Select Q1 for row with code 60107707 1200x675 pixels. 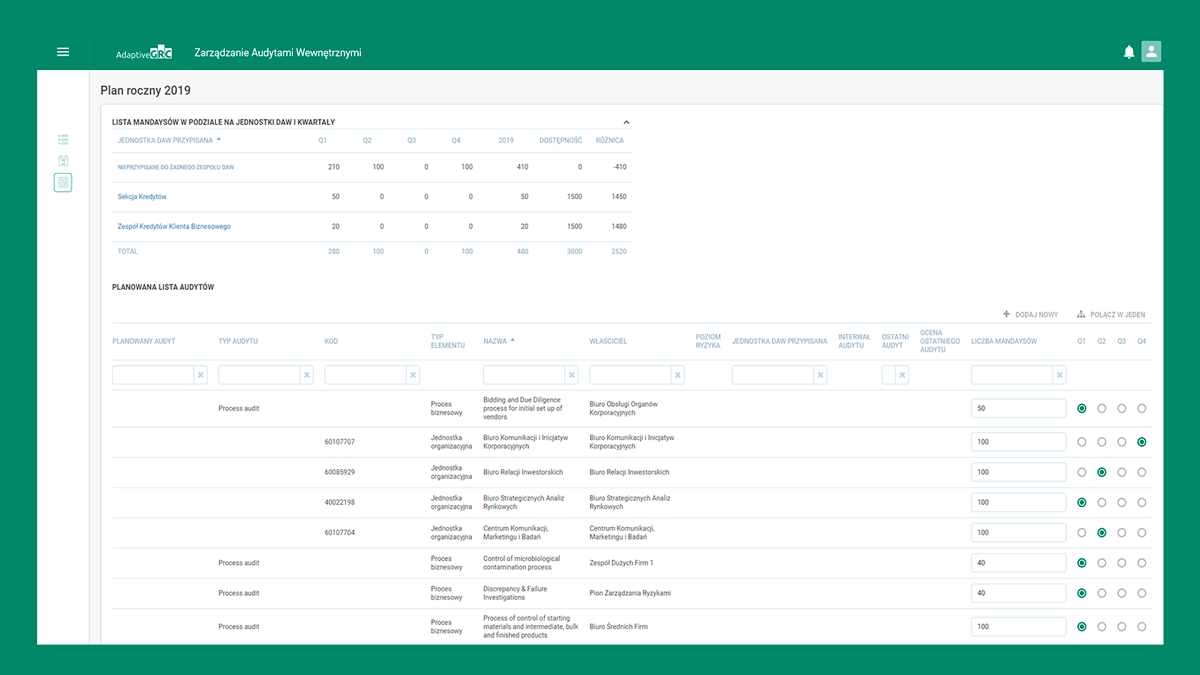pyautogui.click(x=1082, y=442)
